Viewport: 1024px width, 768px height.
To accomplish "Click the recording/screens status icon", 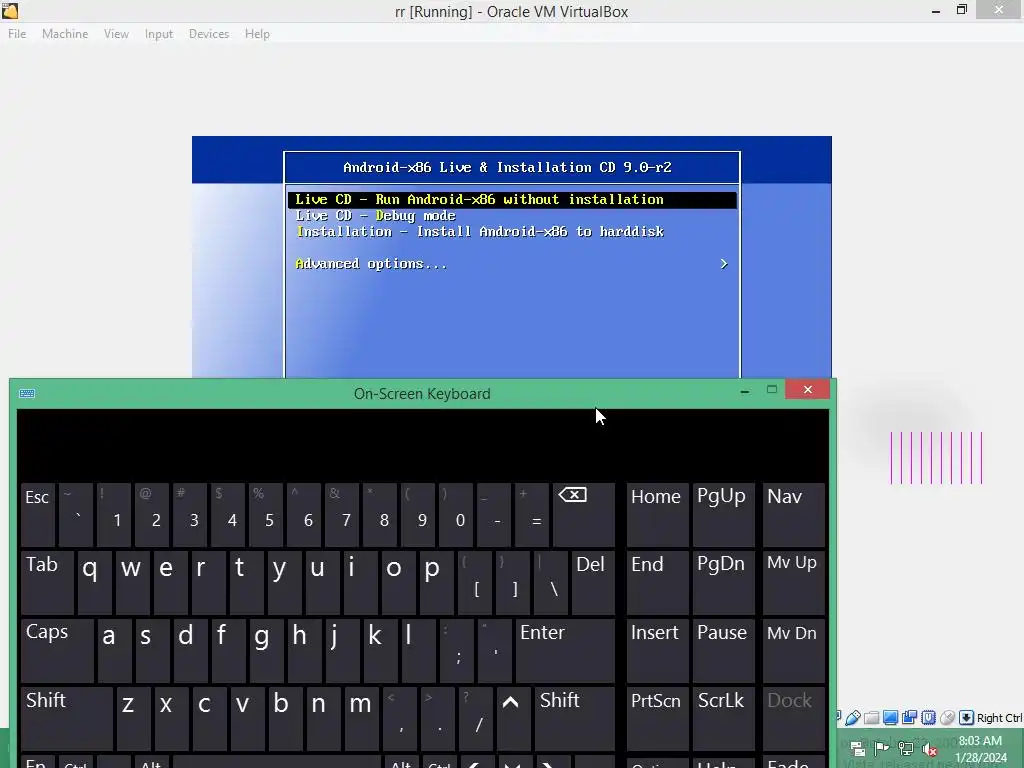I will coord(909,718).
